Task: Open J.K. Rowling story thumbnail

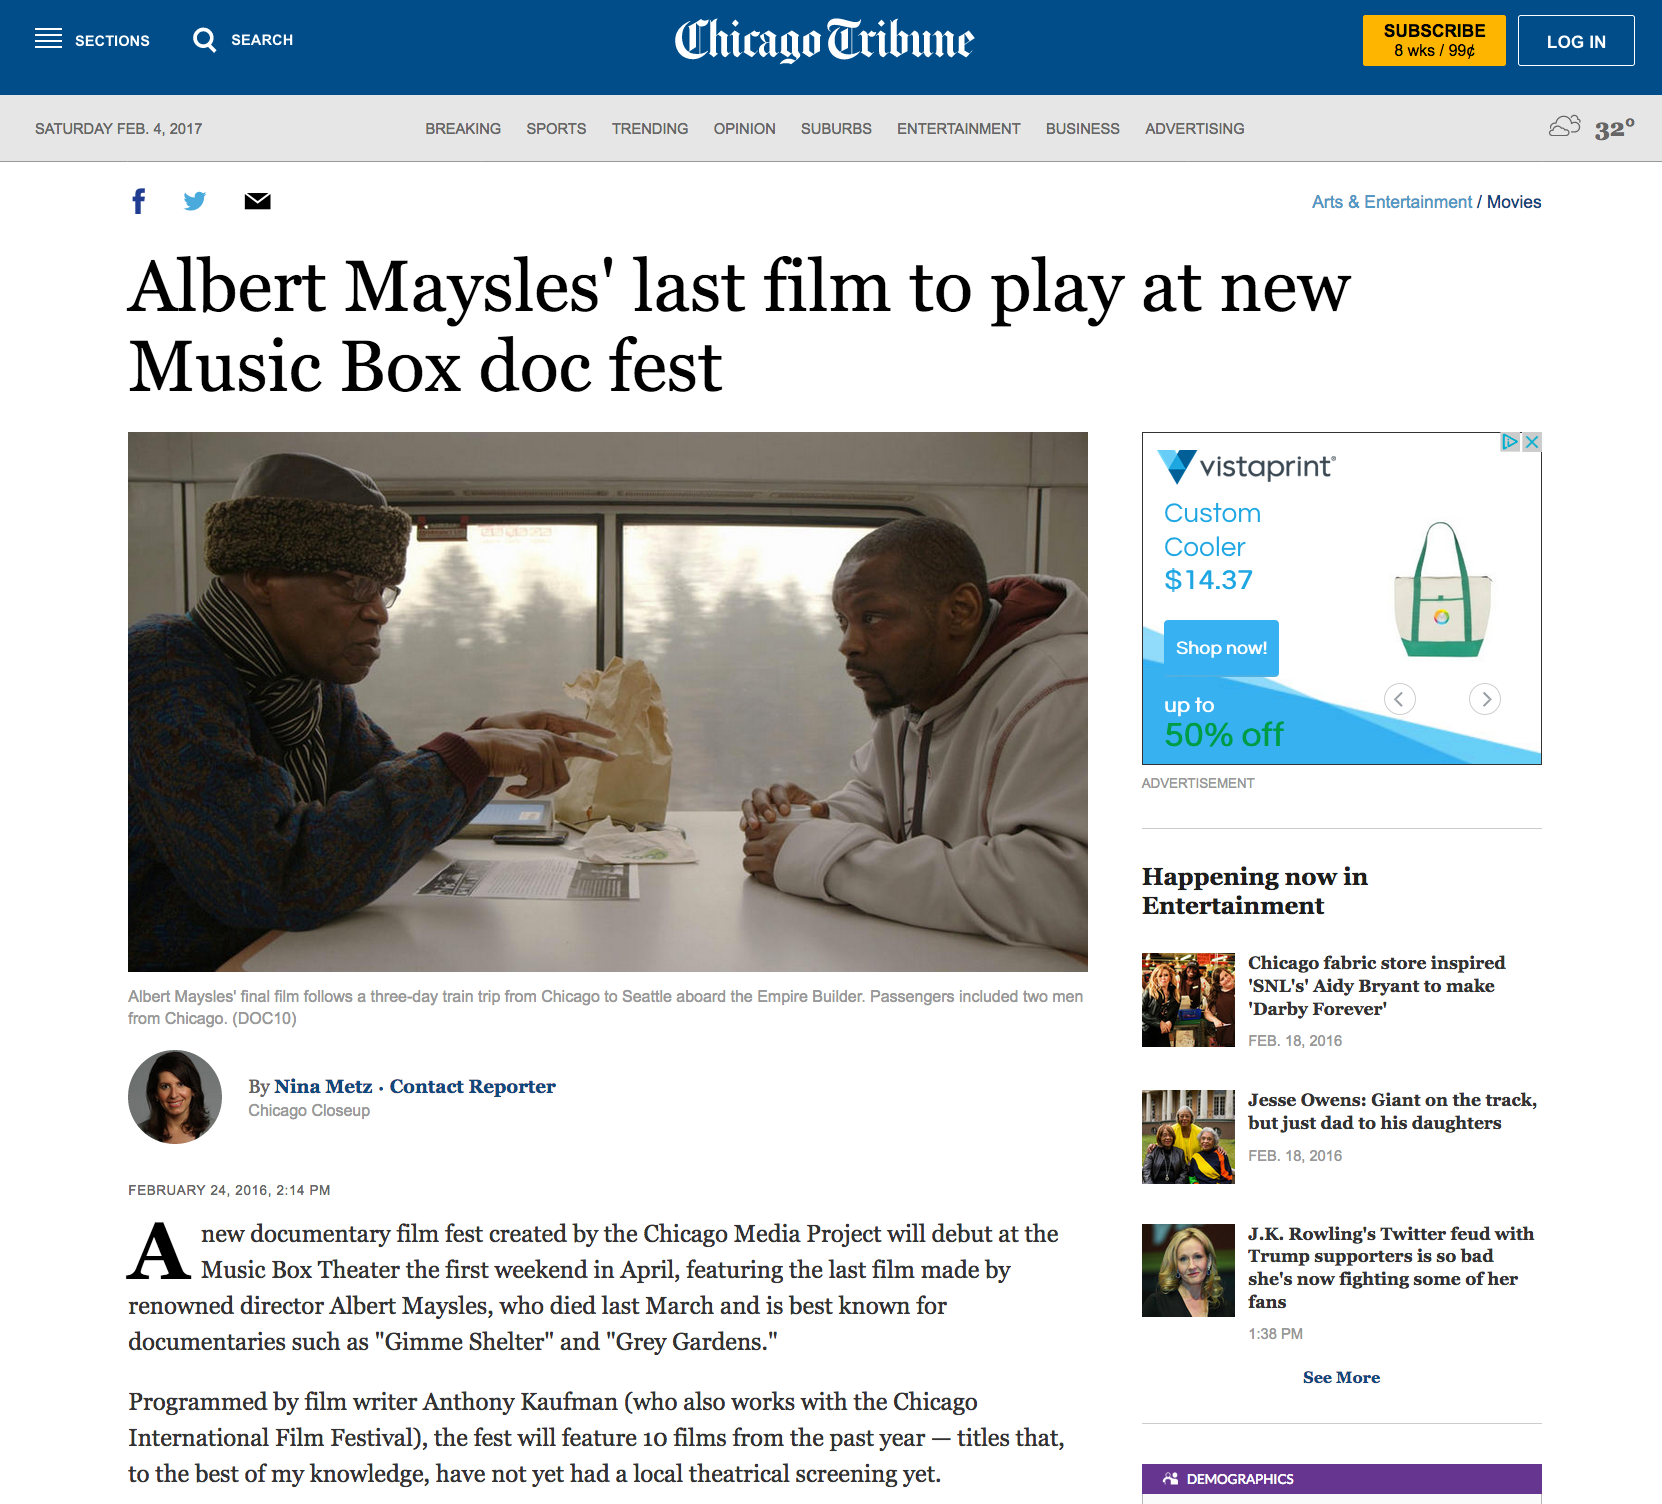Action: point(1188,1270)
